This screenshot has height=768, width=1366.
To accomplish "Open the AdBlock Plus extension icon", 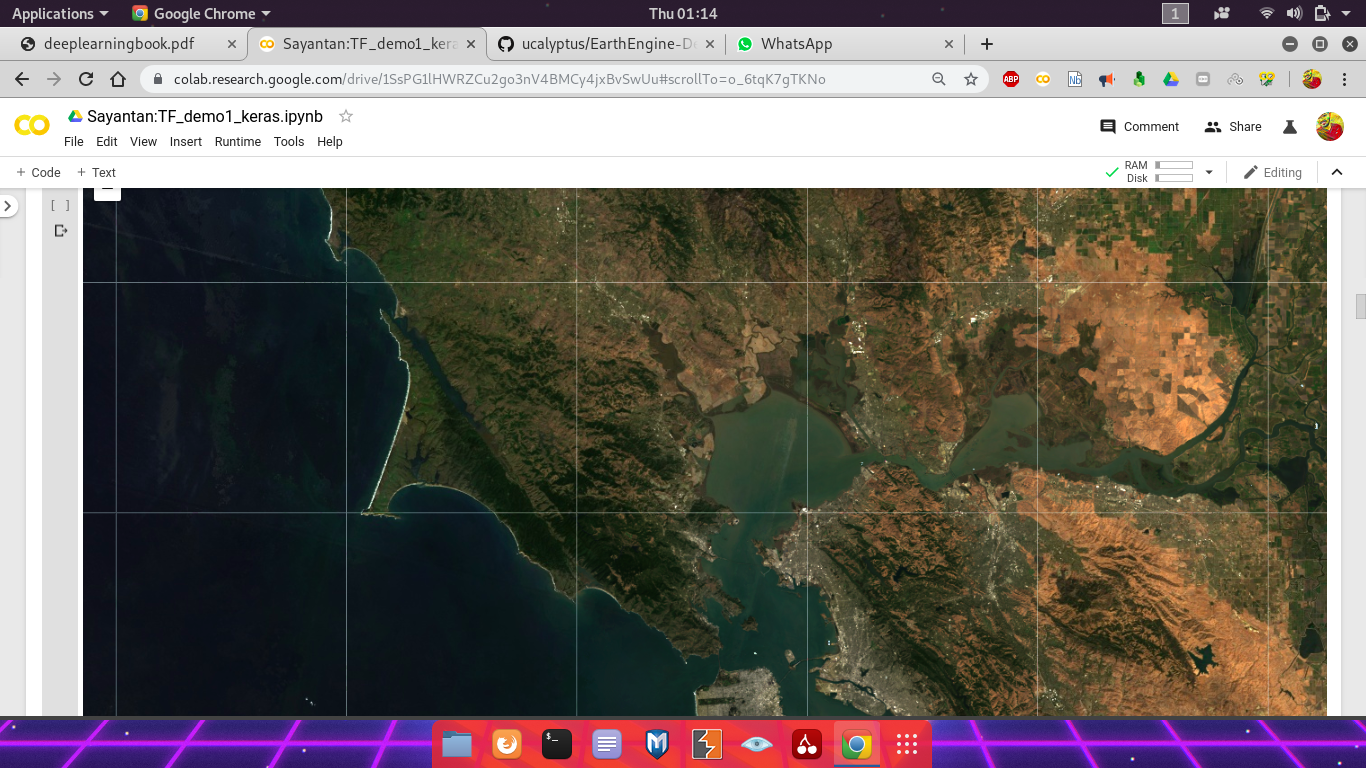I will tap(1011, 79).
